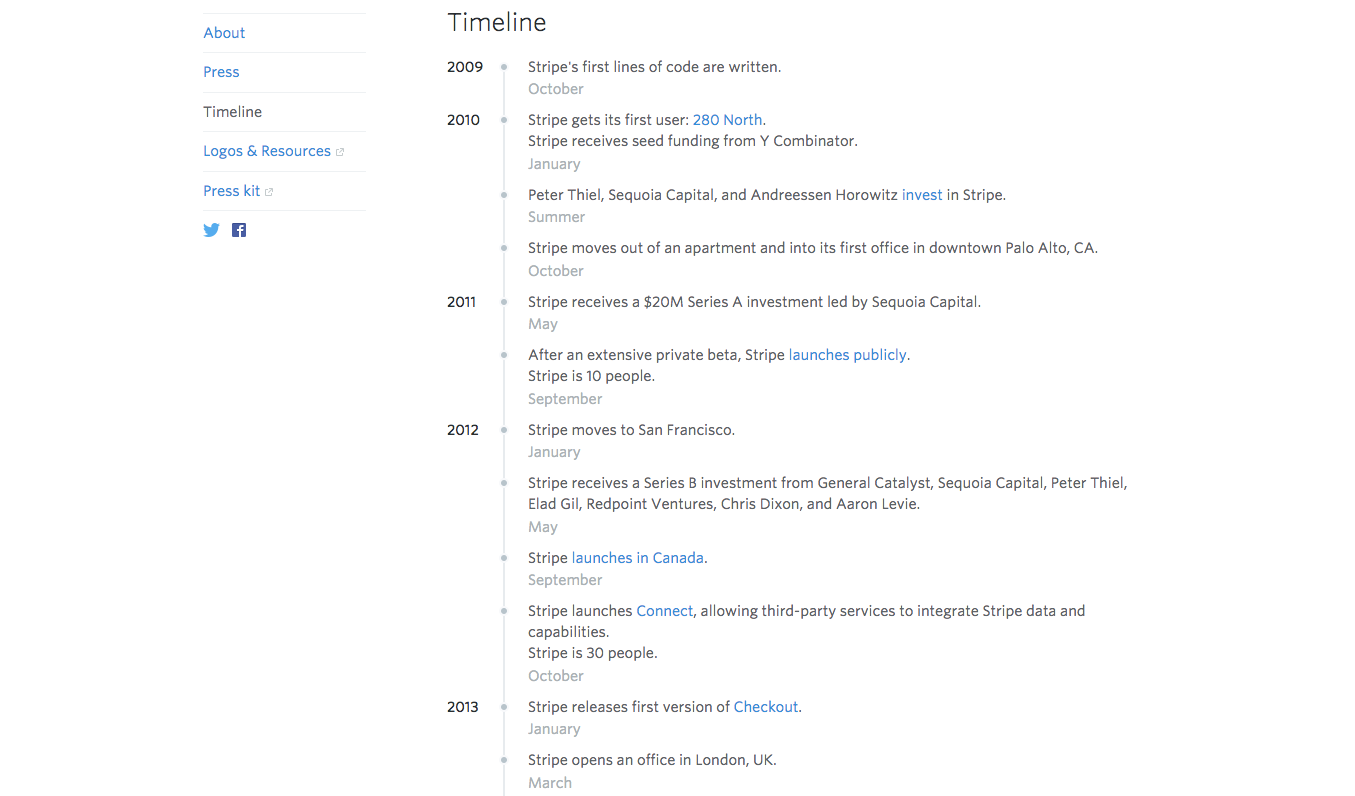
Task: Click external link icon beside Press kit
Action: 269,192
